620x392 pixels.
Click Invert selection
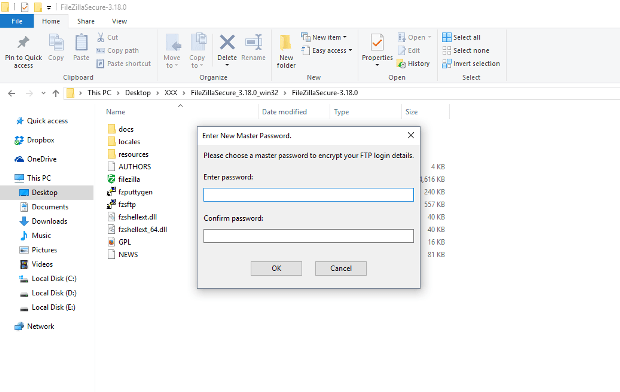point(471,63)
